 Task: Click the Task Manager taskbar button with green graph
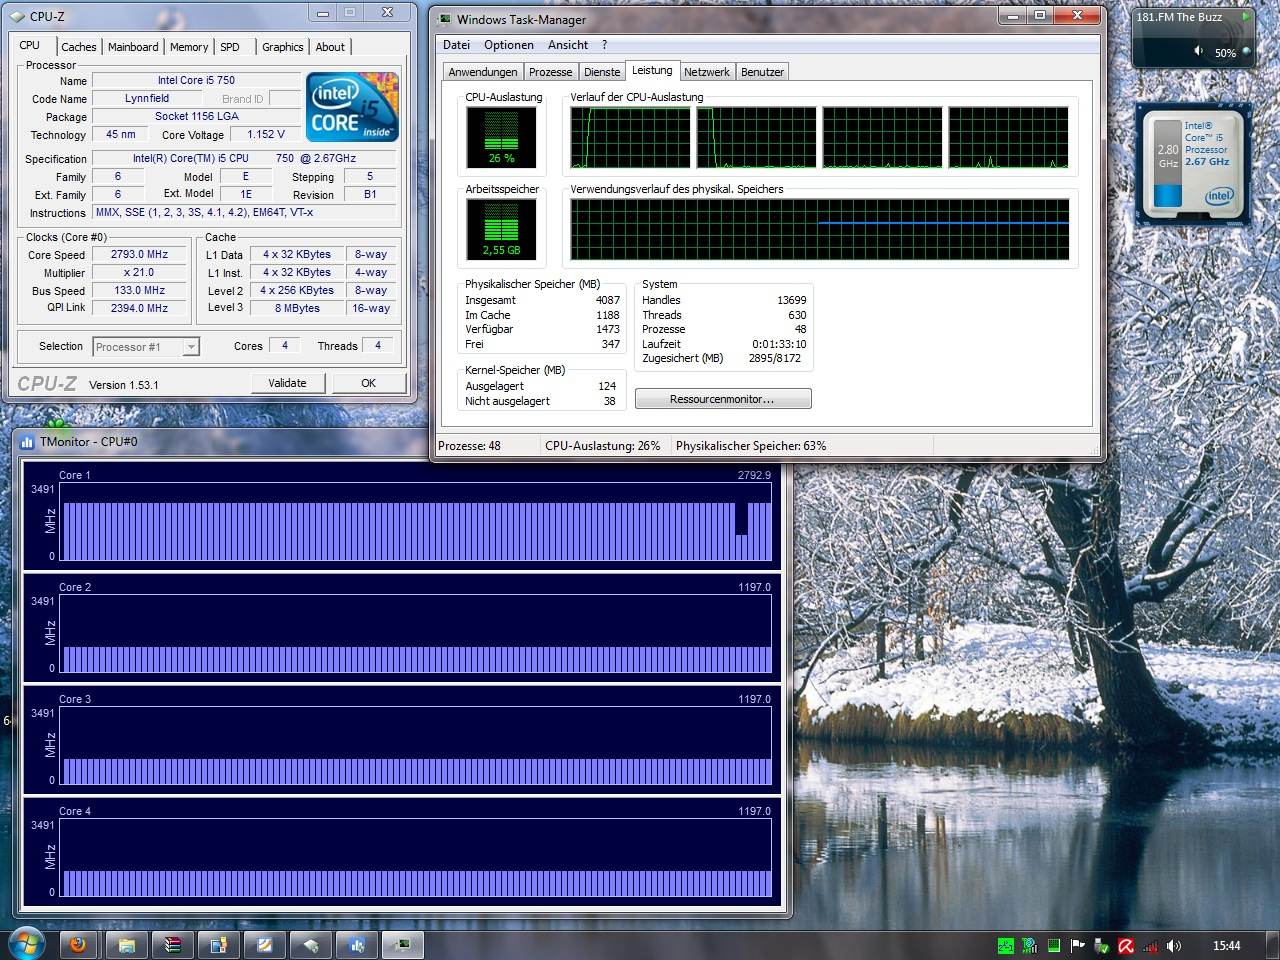coord(402,944)
